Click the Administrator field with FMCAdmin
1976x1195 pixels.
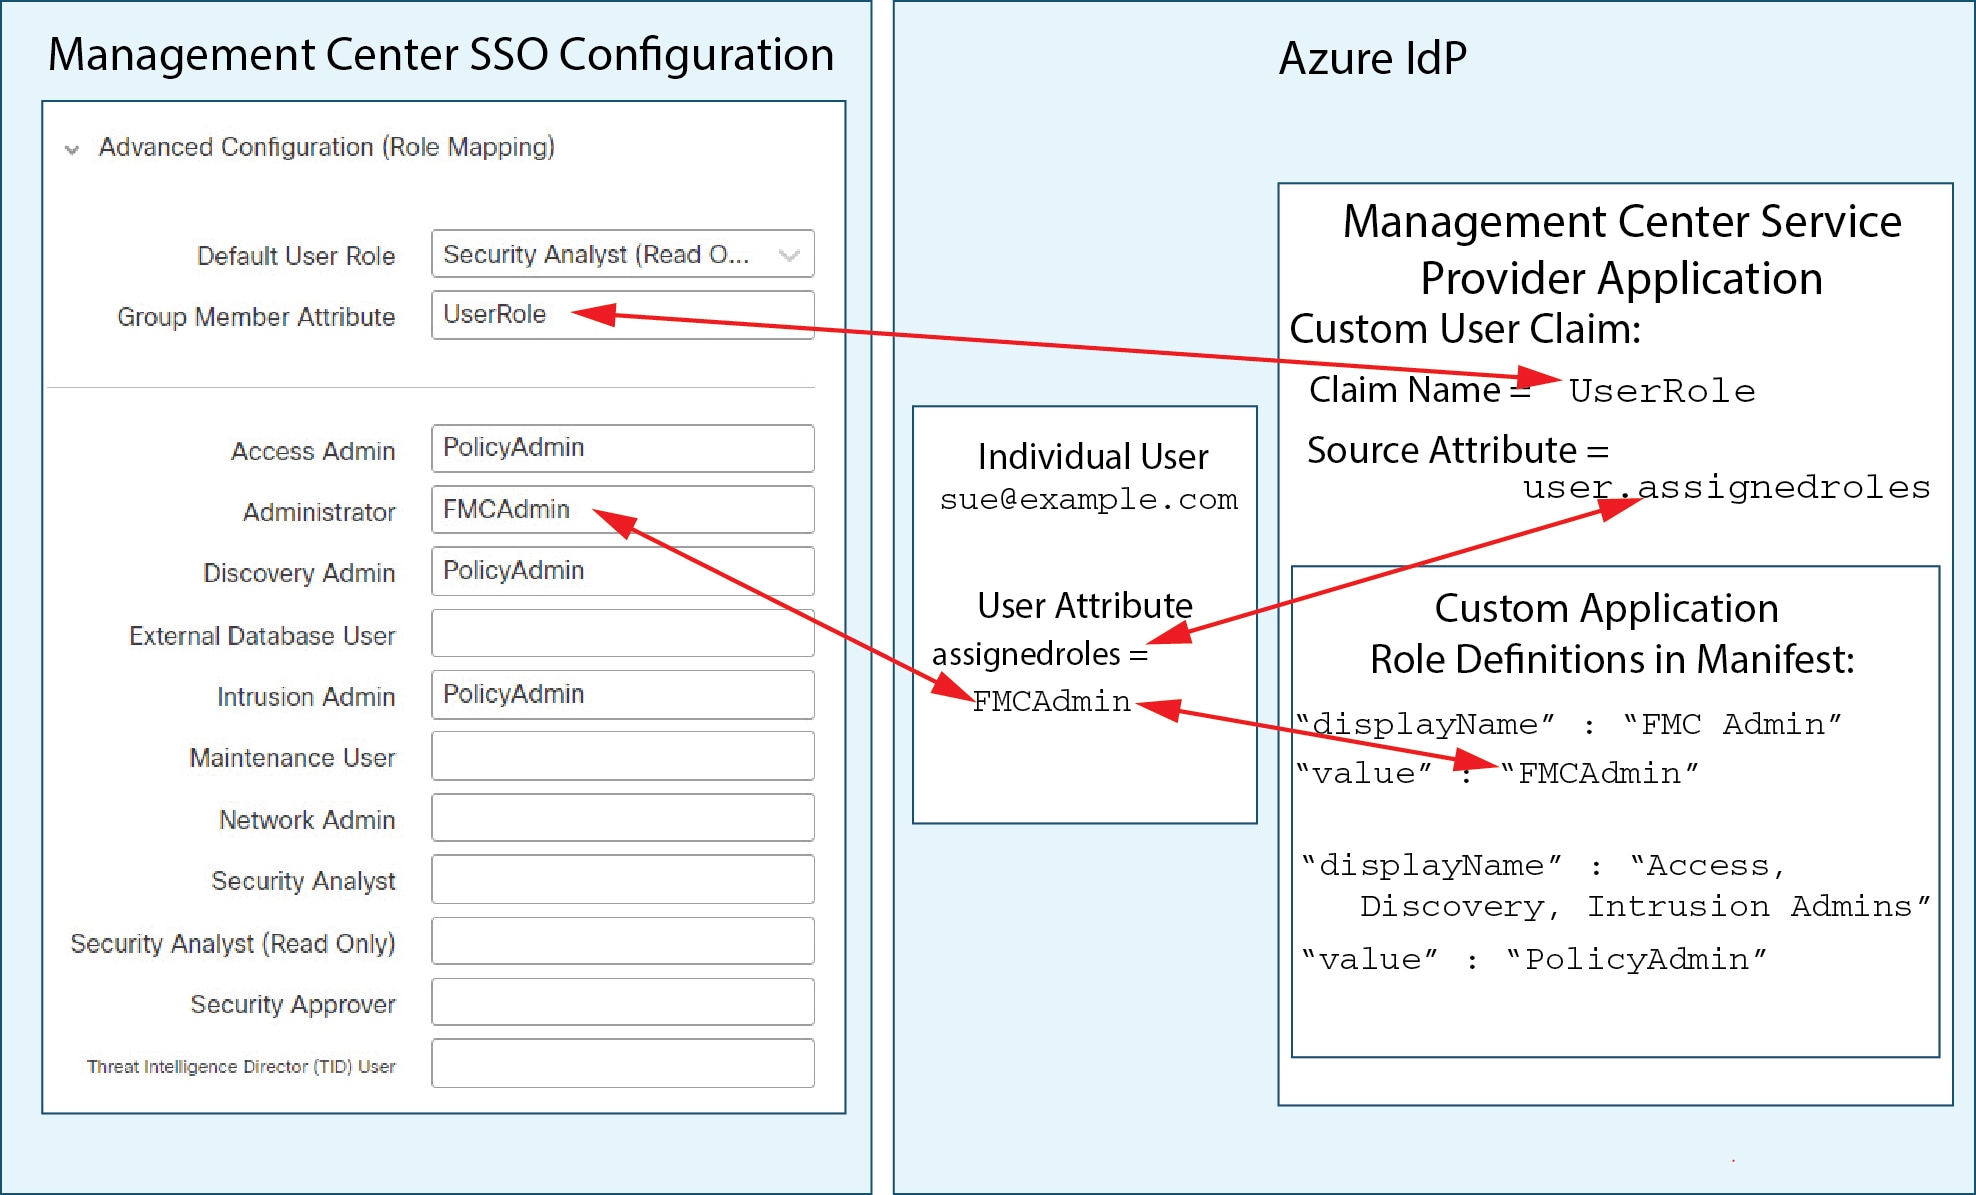pos(623,510)
